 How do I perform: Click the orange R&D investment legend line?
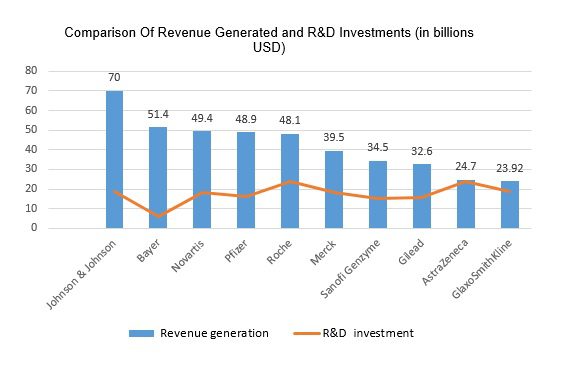(x=306, y=334)
